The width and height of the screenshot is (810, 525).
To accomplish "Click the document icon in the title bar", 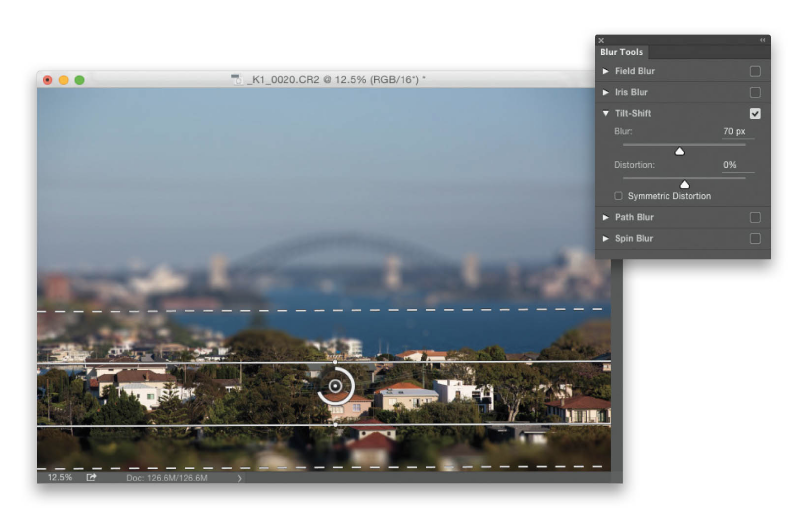I will (x=237, y=79).
